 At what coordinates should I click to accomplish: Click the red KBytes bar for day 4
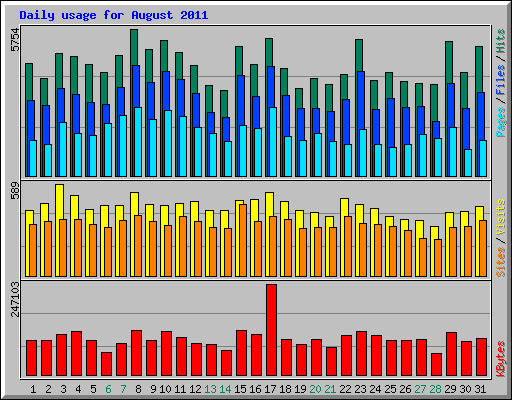76,353
